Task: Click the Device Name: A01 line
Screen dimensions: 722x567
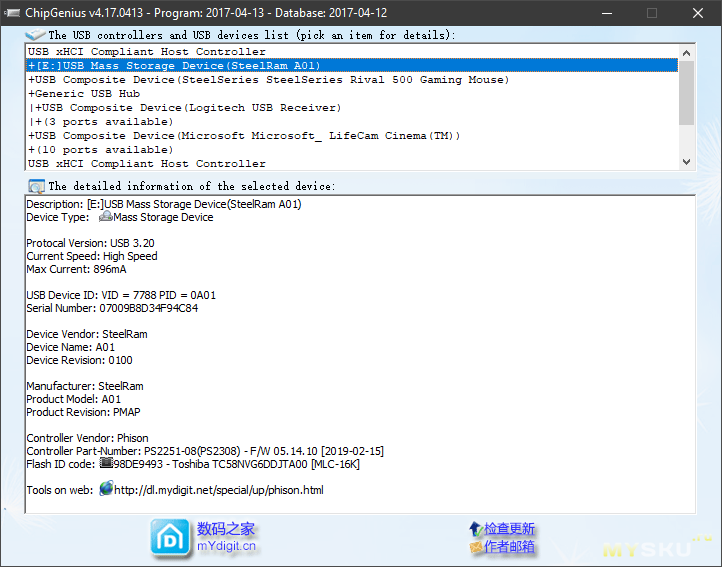Action: (x=70, y=347)
